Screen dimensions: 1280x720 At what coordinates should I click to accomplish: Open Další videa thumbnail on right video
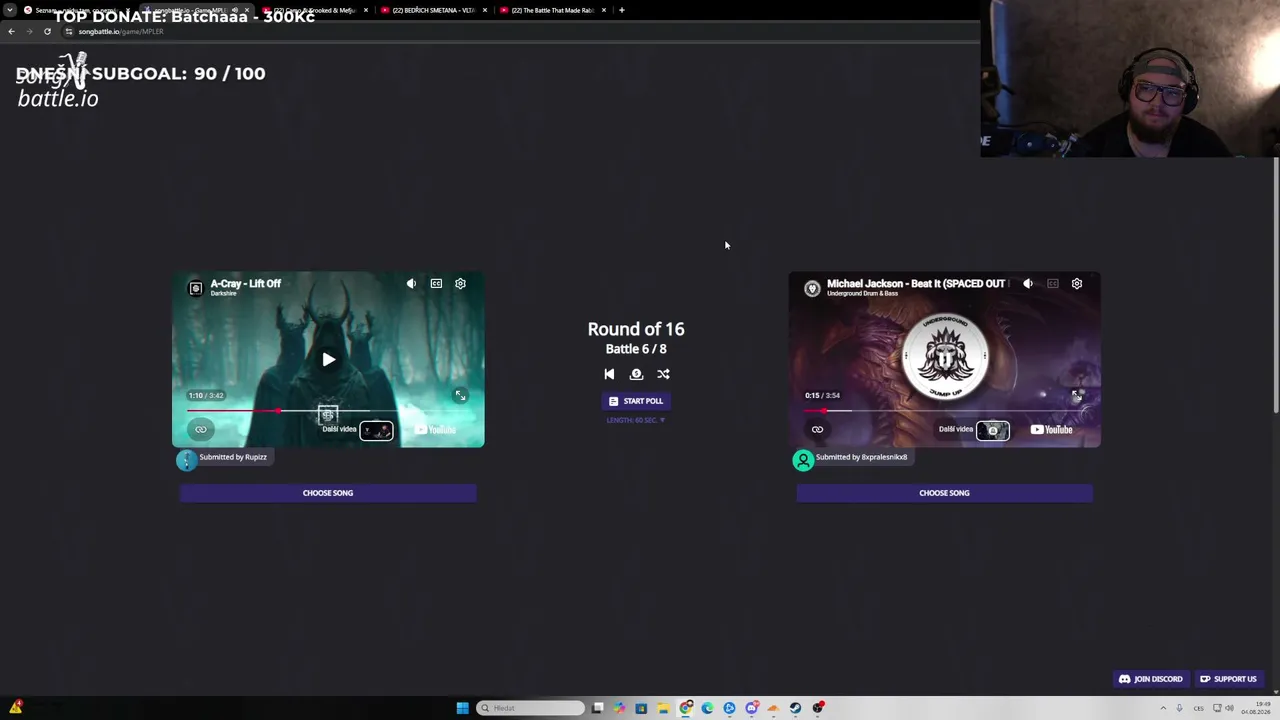point(993,431)
